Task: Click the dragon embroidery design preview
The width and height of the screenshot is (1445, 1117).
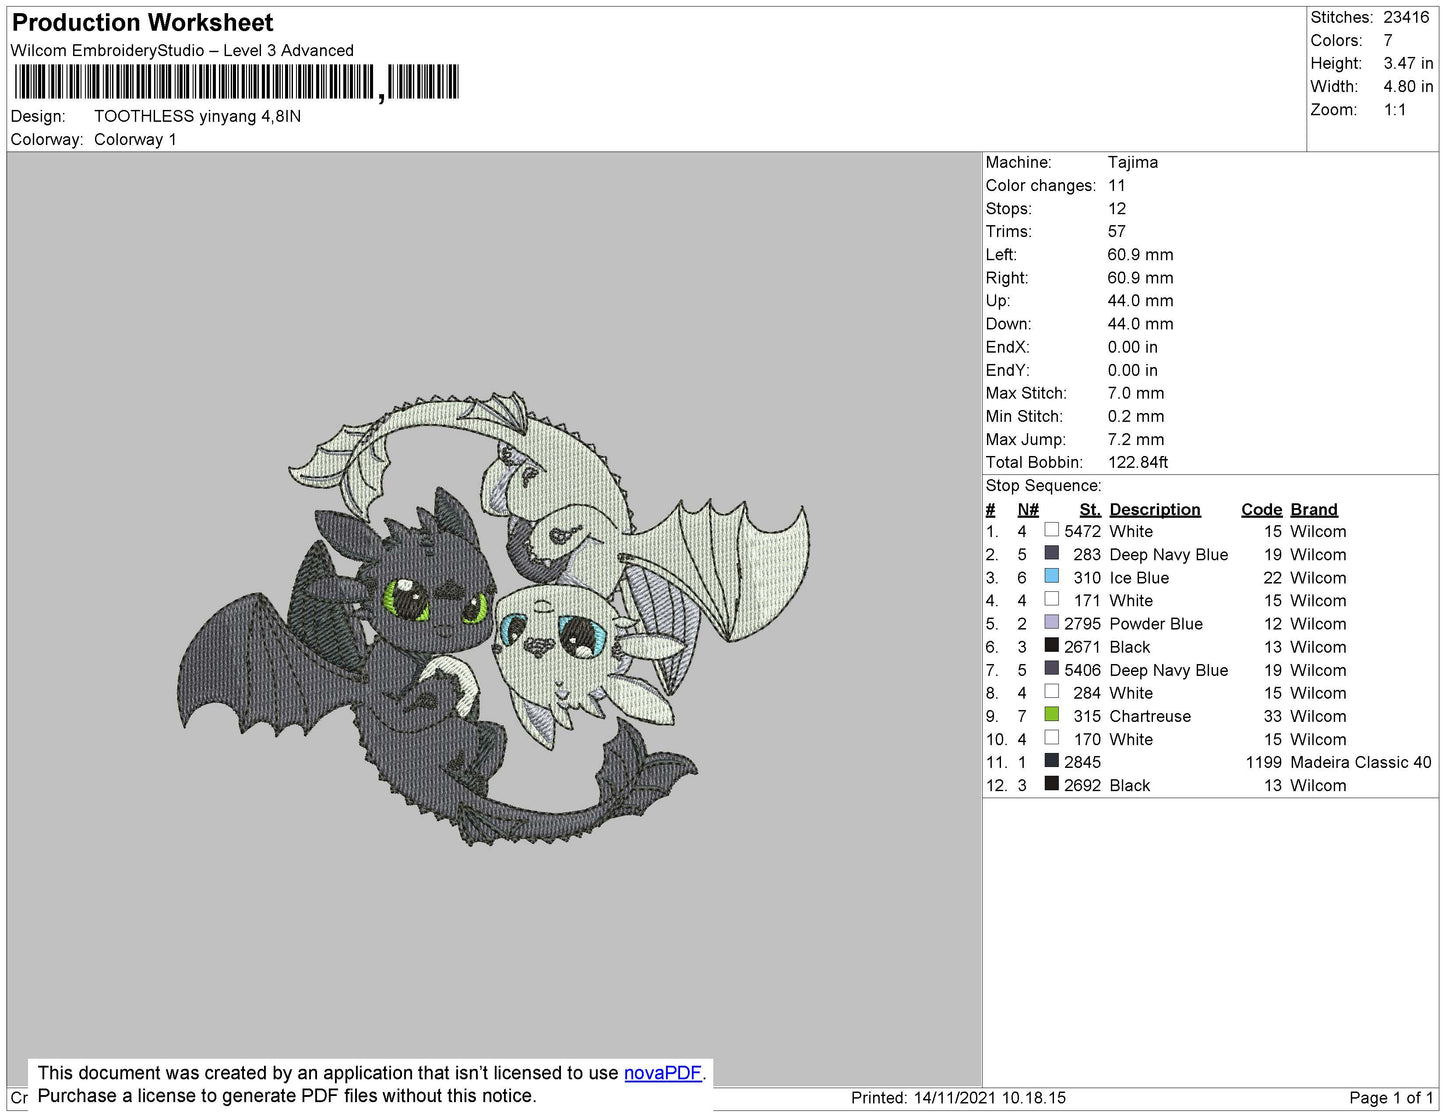Action: [x=493, y=617]
